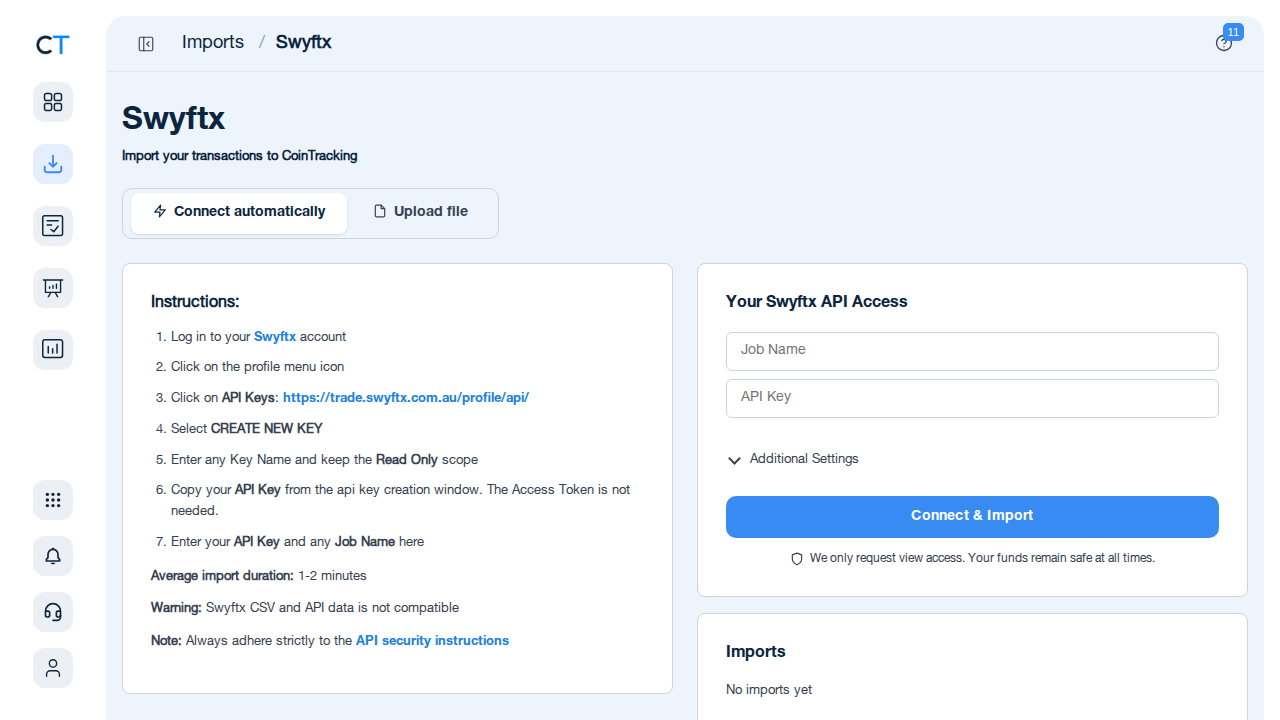
Task: Open the user account profile icon
Action: coord(53,668)
